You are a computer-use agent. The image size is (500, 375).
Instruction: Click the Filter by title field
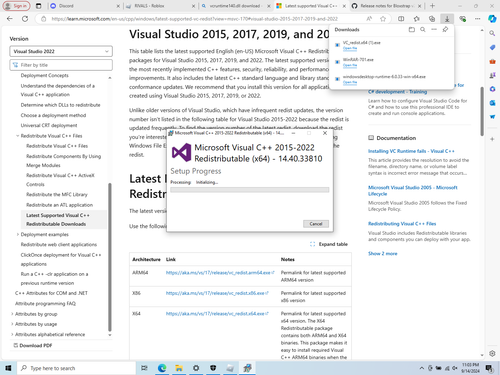click(x=61, y=65)
